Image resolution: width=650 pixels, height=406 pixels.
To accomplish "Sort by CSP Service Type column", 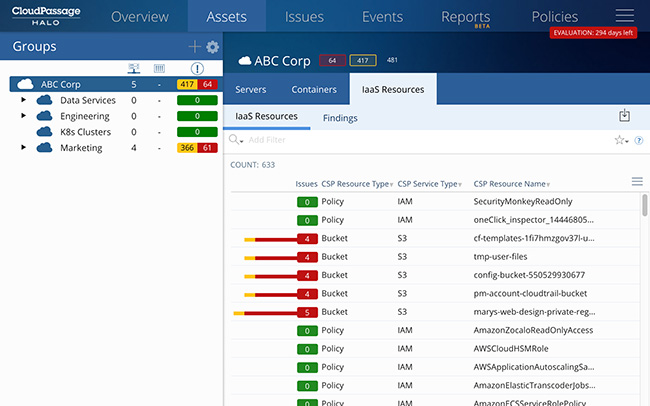I will pyautogui.click(x=429, y=184).
